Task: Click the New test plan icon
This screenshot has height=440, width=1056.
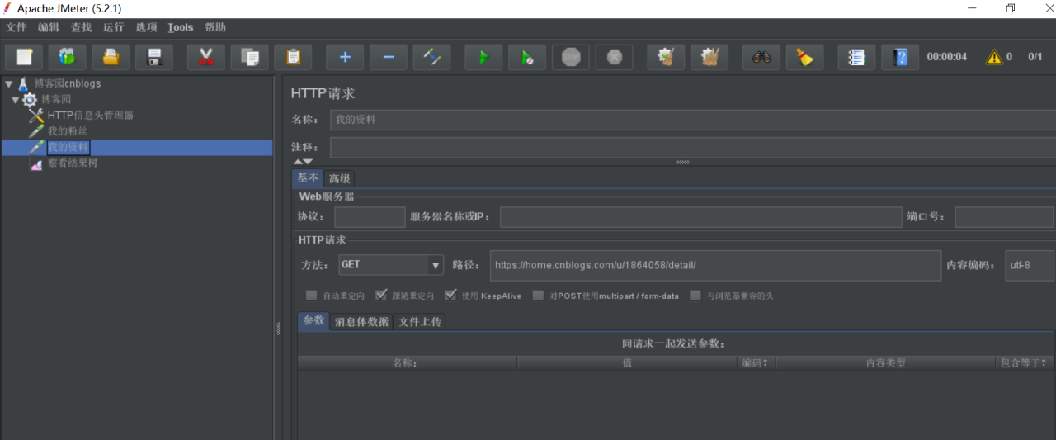Action: tap(24, 57)
